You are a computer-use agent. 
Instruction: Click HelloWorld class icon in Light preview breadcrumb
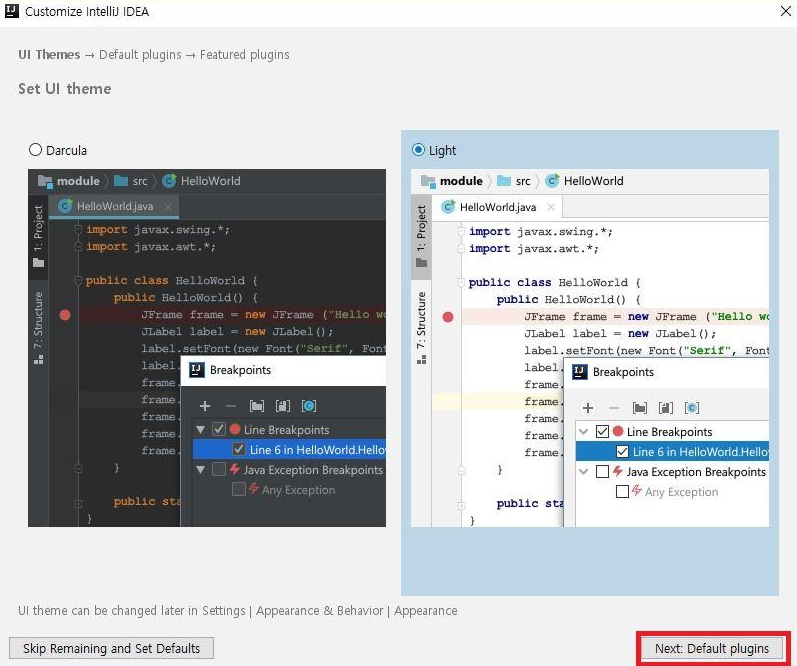(x=552, y=180)
